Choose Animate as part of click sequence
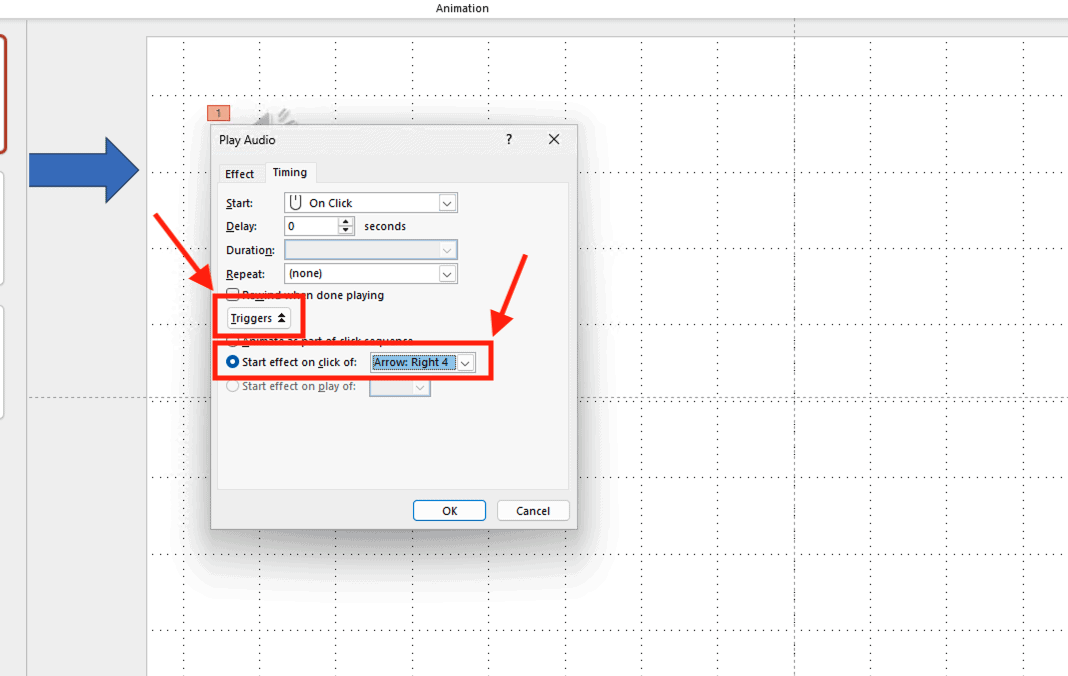1068x676 pixels. pyautogui.click(x=232, y=339)
